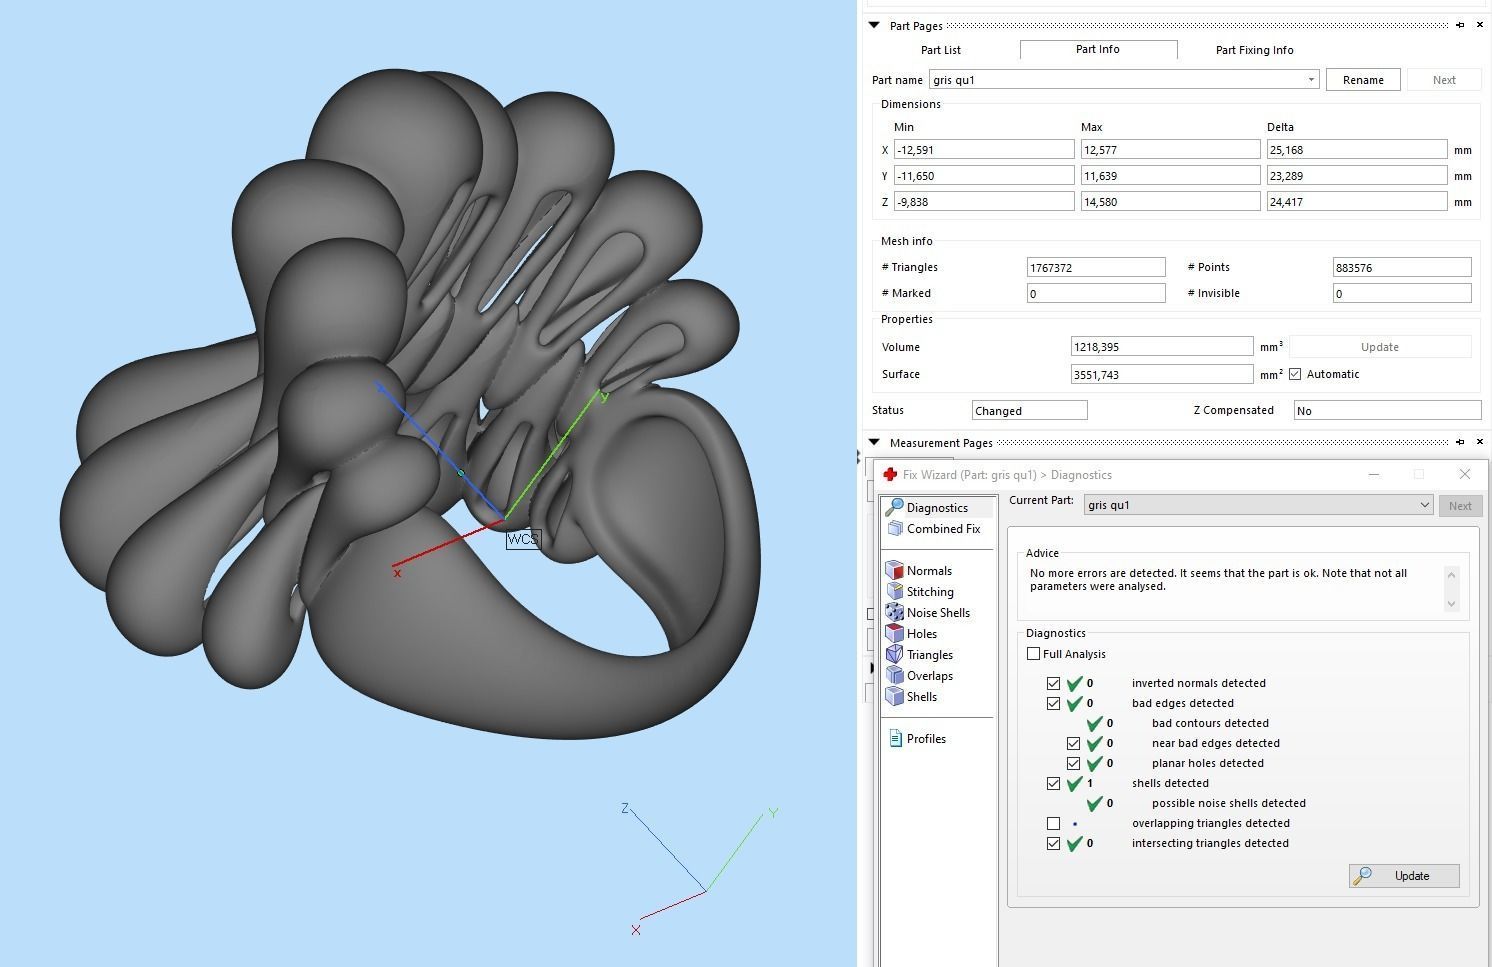Uncheck shells detected
Viewport: 1492px width, 967px height.
pyautogui.click(x=1053, y=784)
